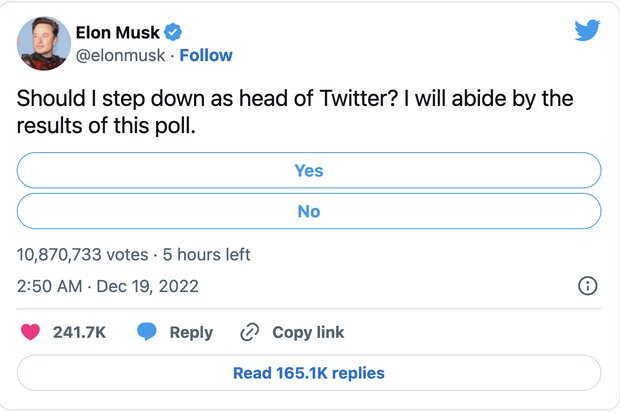Read 165.1K replies
The image size is (620, 413).
(x=309, y=373)
